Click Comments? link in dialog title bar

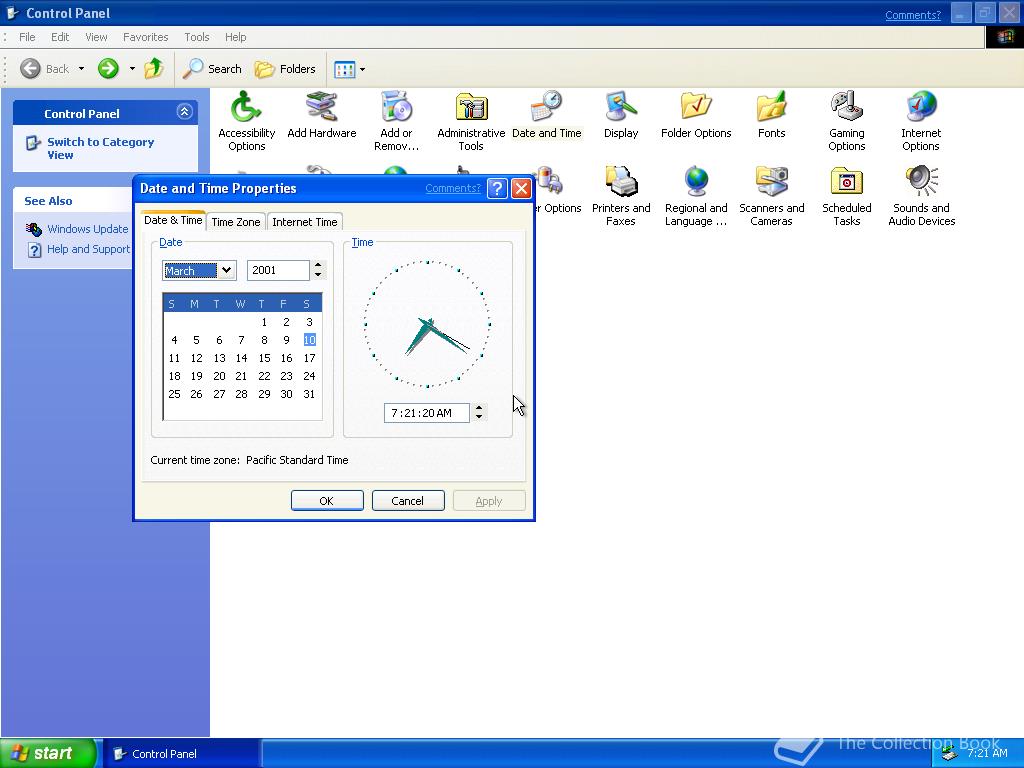click(x=453, y=188)
